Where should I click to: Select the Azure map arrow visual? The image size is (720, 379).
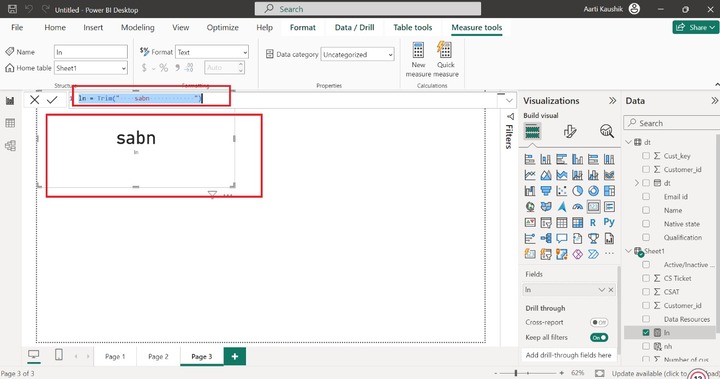tap(562, 207)
